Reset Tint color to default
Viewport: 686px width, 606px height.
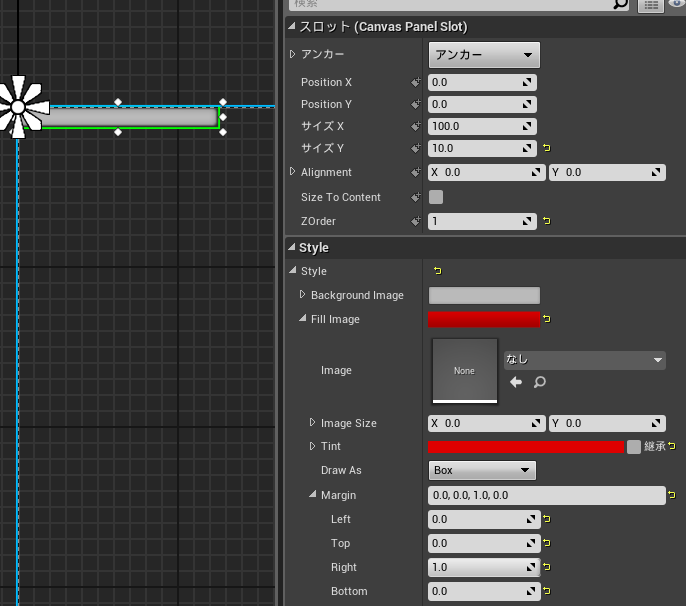coord(672,446)
